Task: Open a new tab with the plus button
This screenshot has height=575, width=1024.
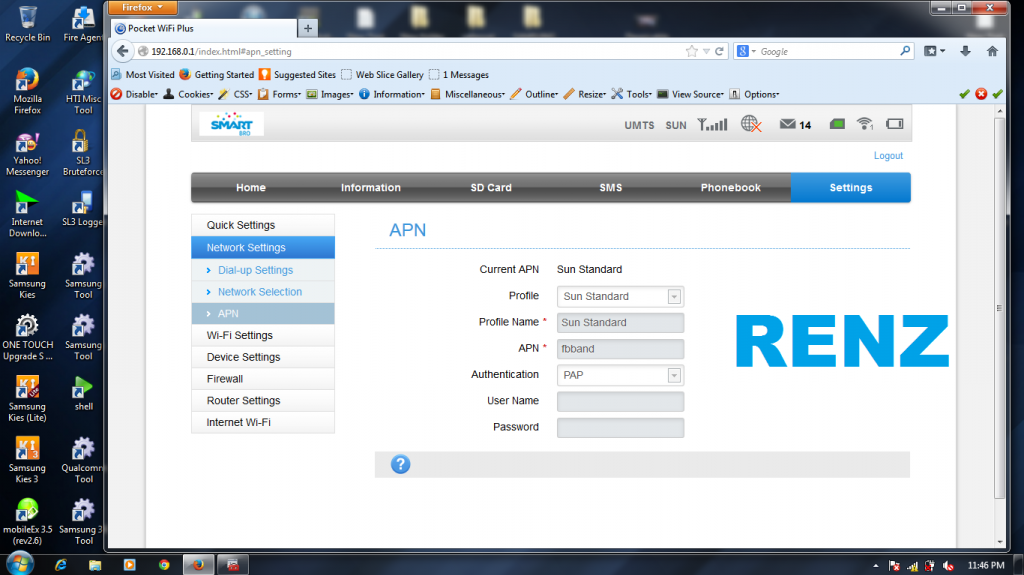Action: coord(308,28)
